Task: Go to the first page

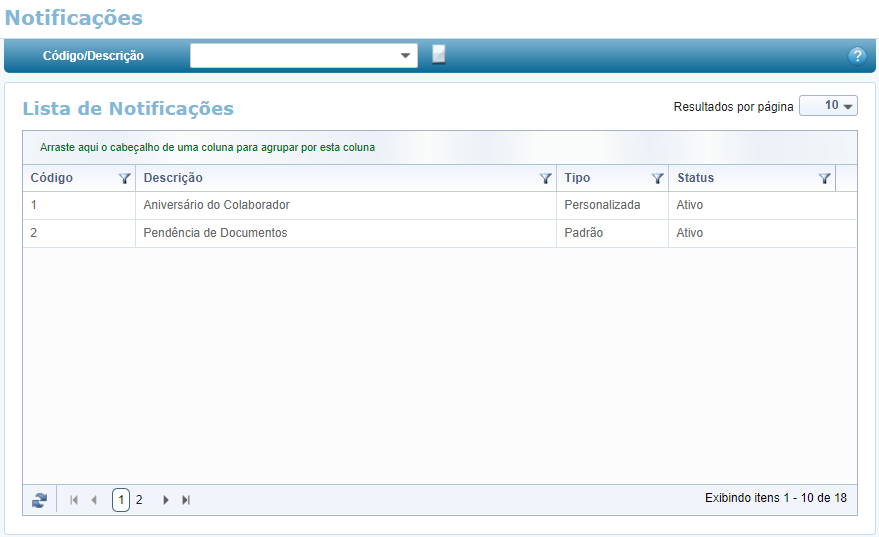Action: pyautogui.click(x=74, y=500)
